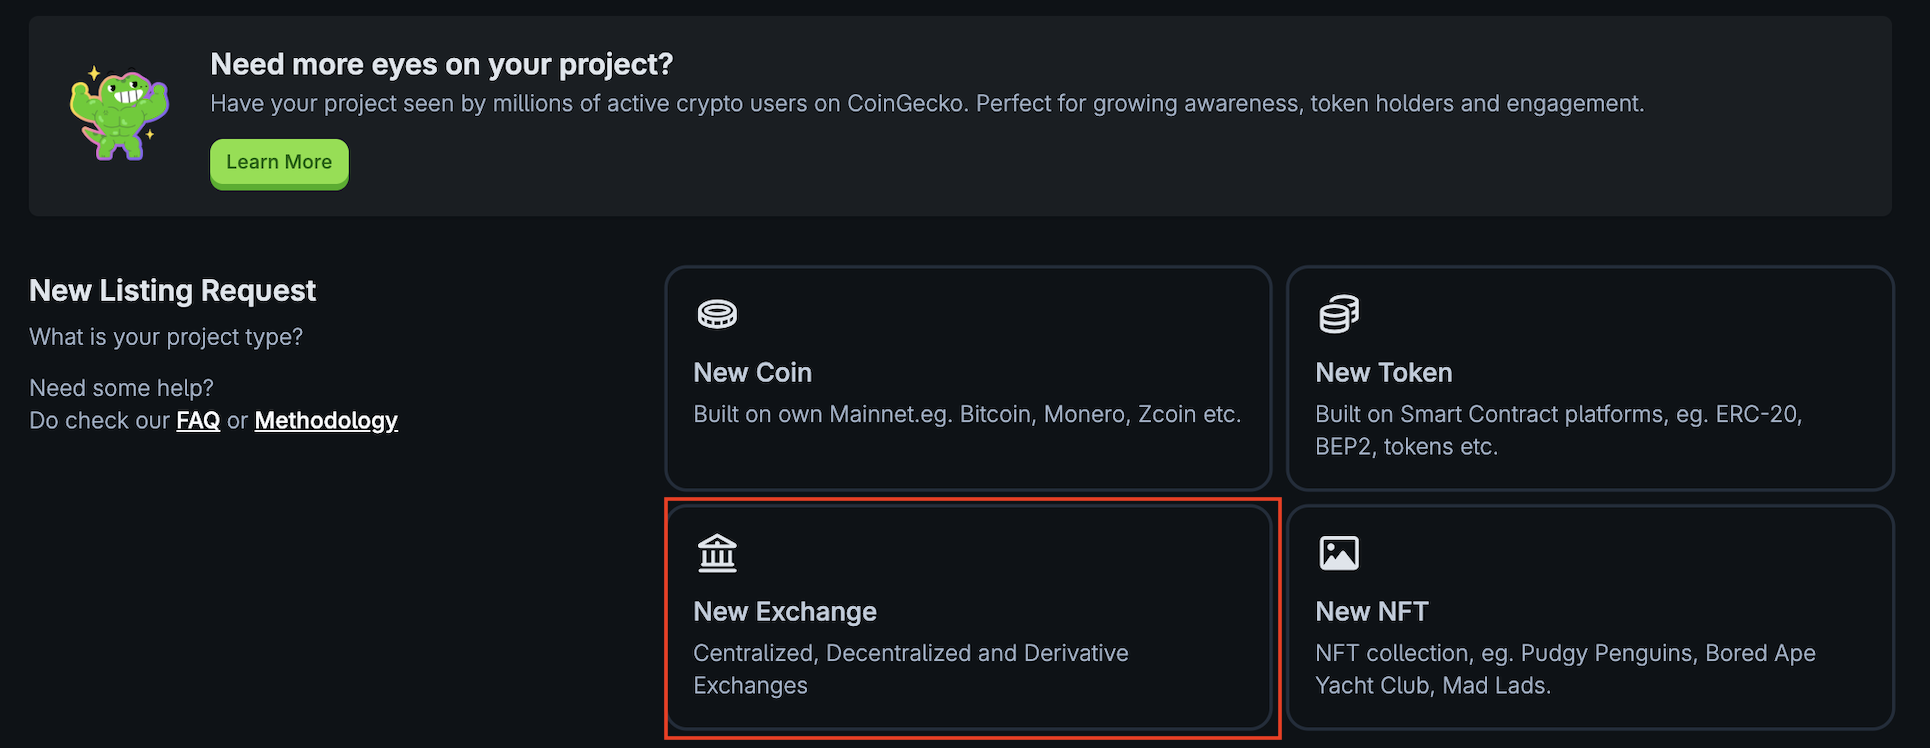Click the 'Built on own Mainnet' description

tap(966, 415)
